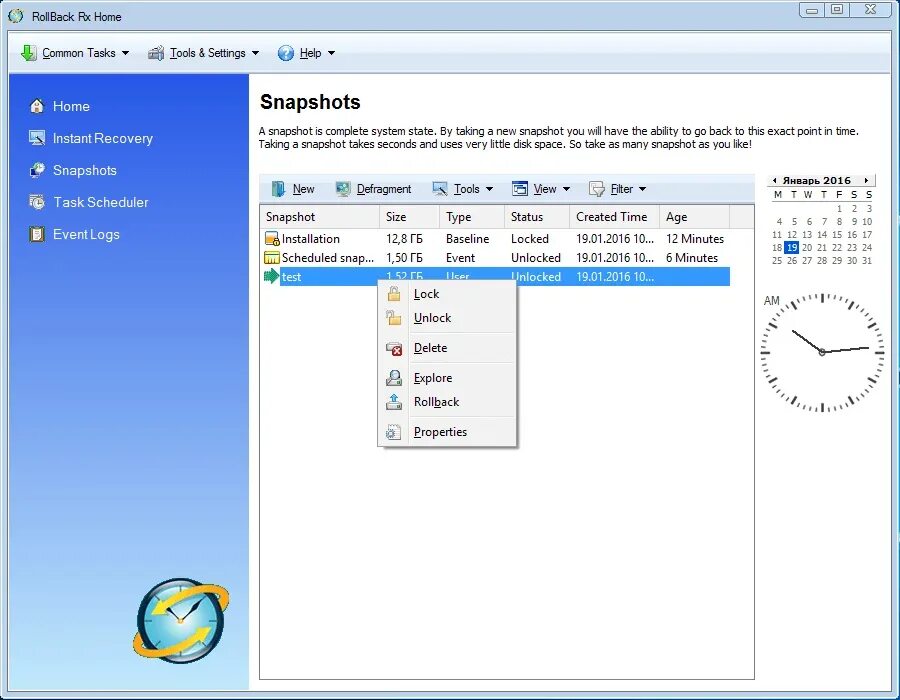Expand the snapshot Tools dropdown arrow
Image resolution: width=900 pixels, height=700 pixels.
tap(490, 189)
